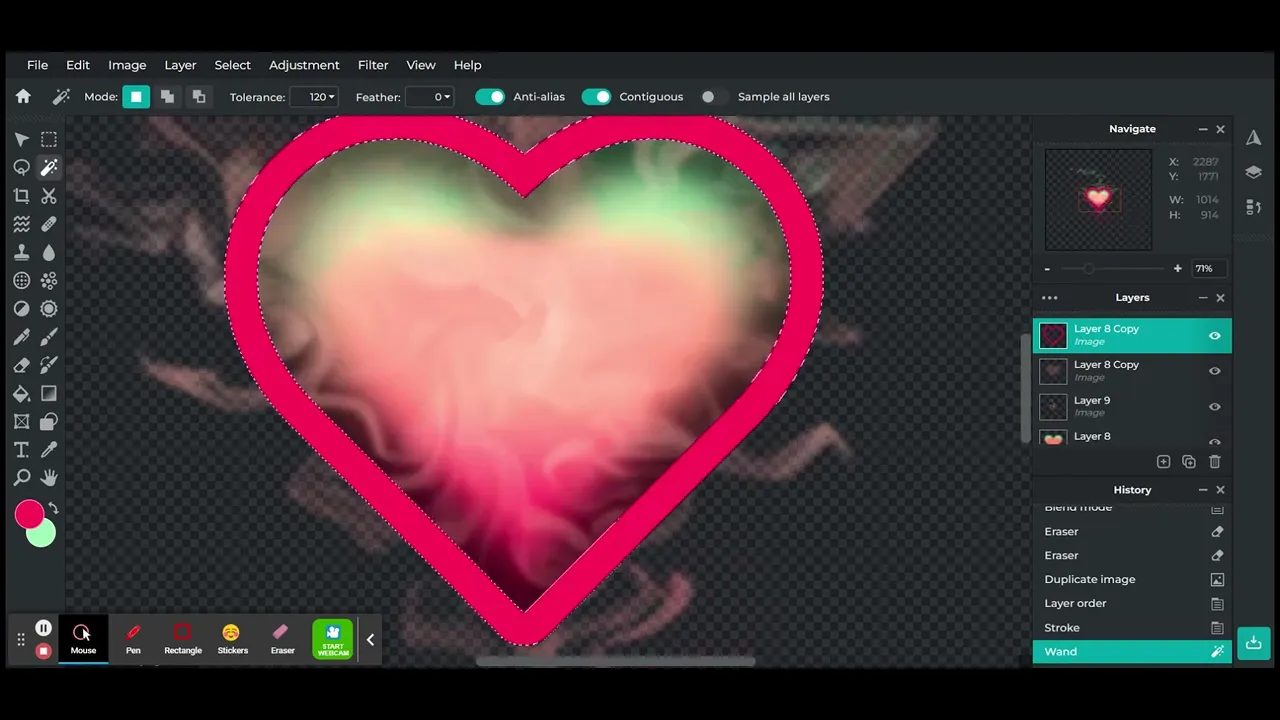Select the Heal bandage tool
The width and height of the screenshot is (1280, 720).
pyautogui.click(x=49, y=224)
